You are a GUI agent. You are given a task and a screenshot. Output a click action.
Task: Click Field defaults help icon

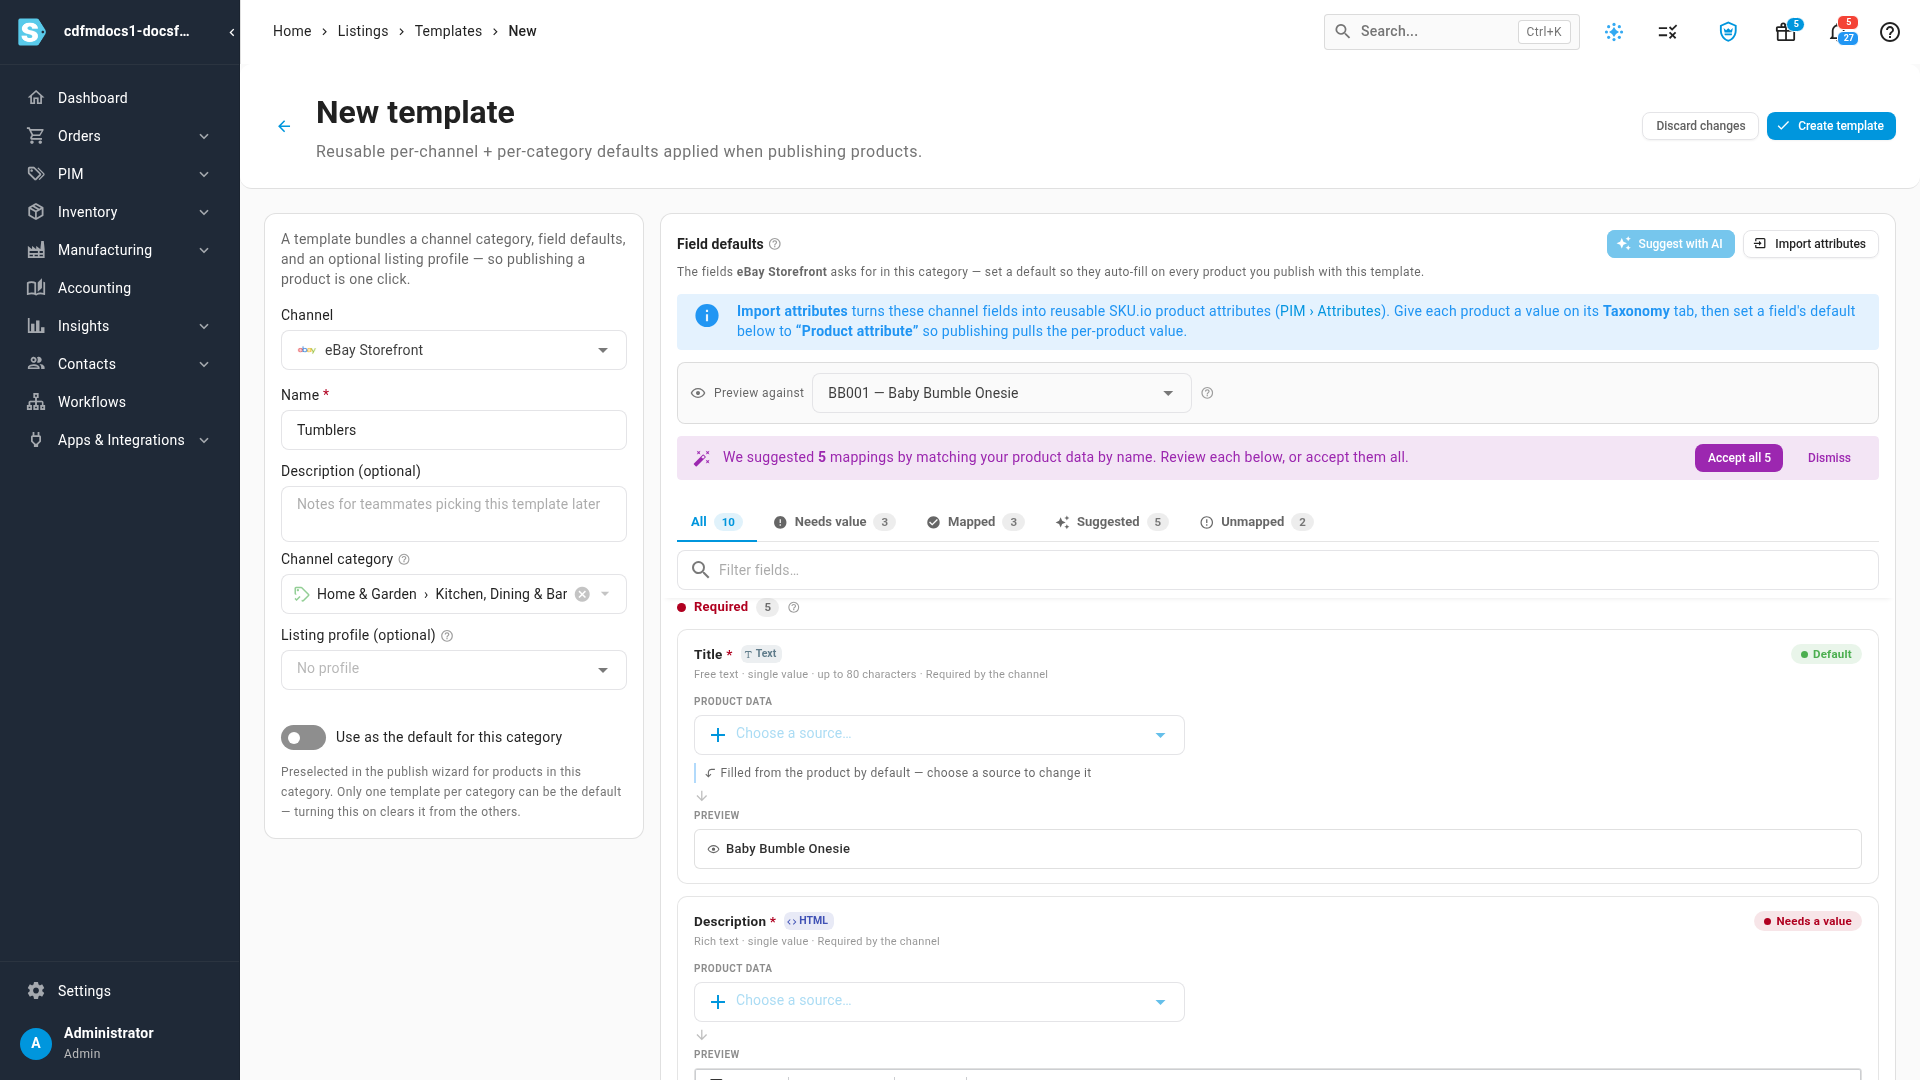[x=775, y=244]
